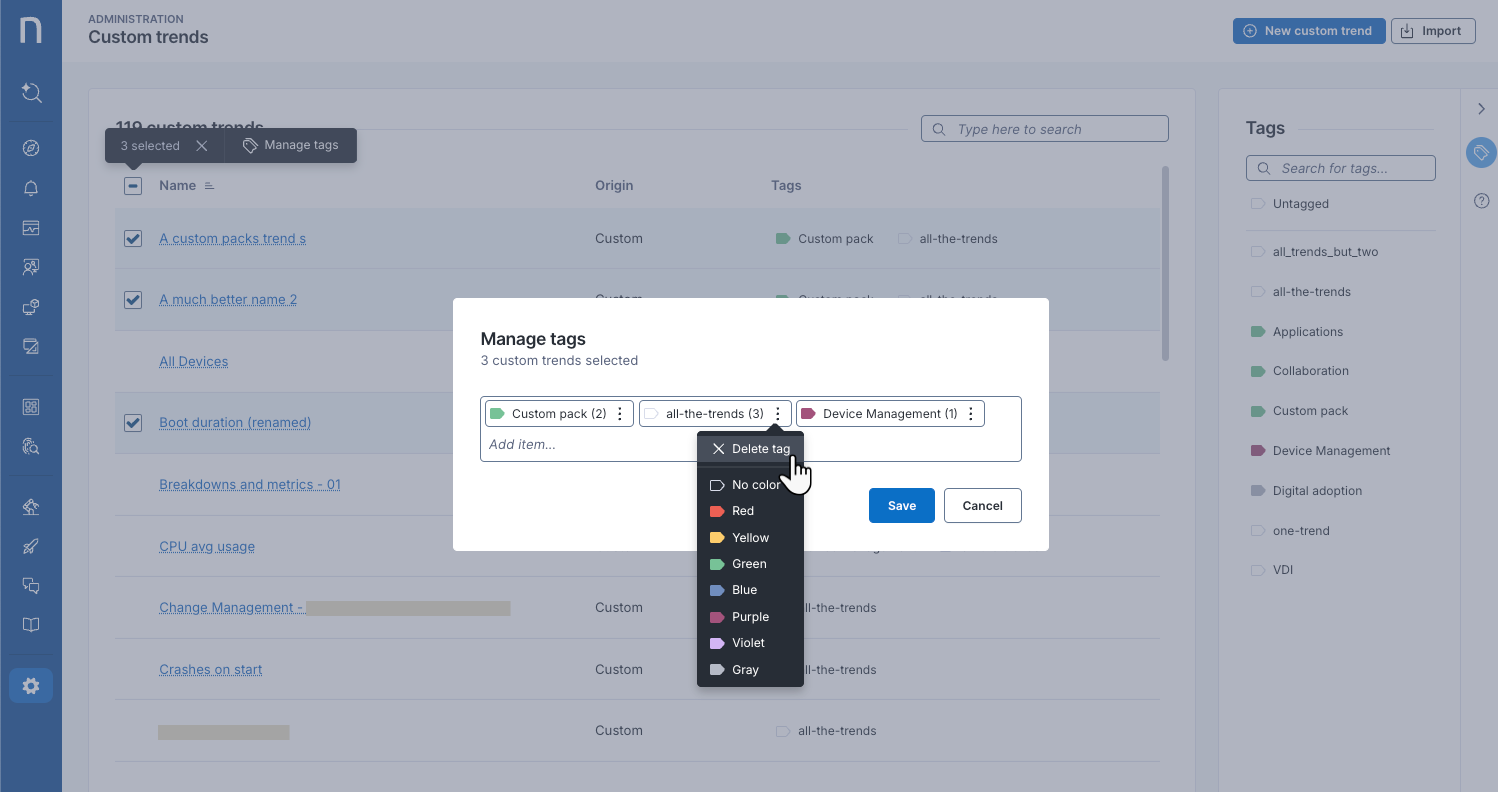Open the help question mark icon
The width and height of the screenshot is (1498, 792).
(x=1481, y=200)
